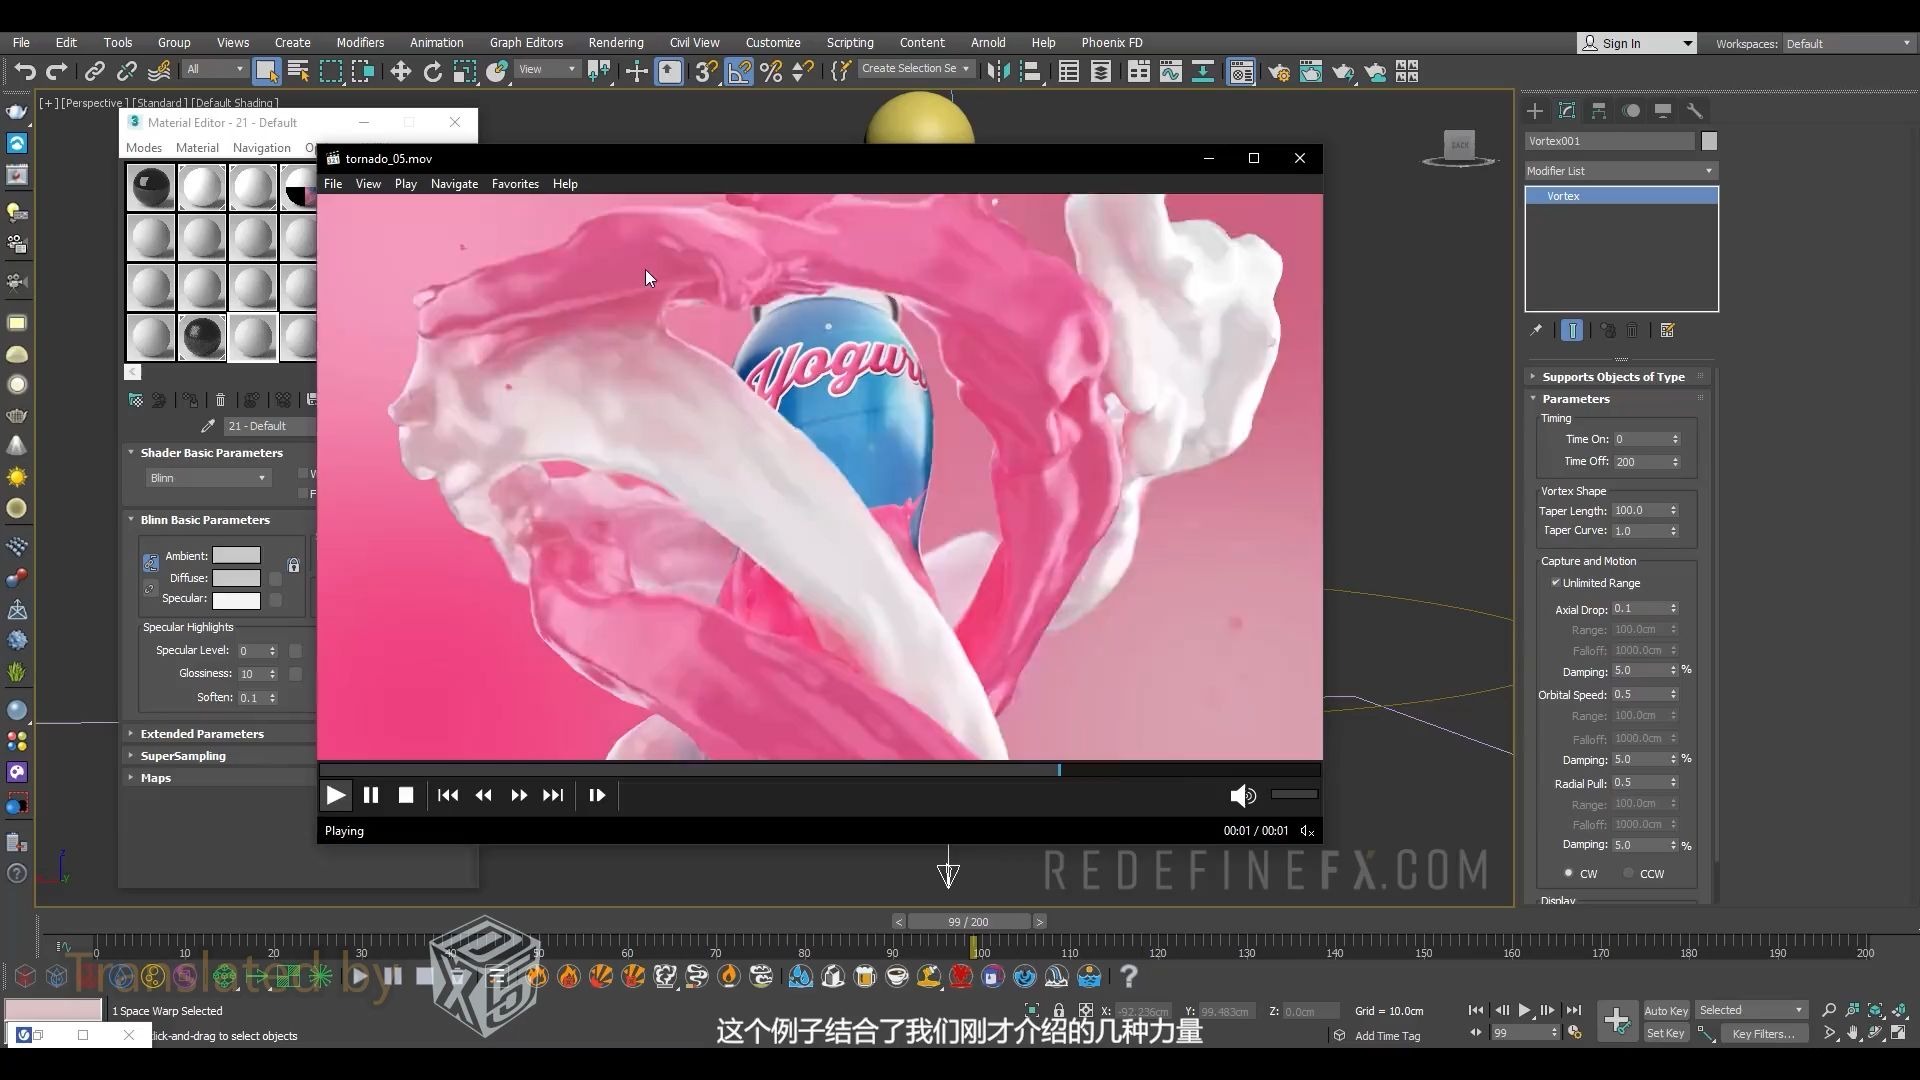Image resolution: width=1920 pixels, height=1080 pixels.
Task: Click the Vortex001 object name field
Action: pos(1610,141)
